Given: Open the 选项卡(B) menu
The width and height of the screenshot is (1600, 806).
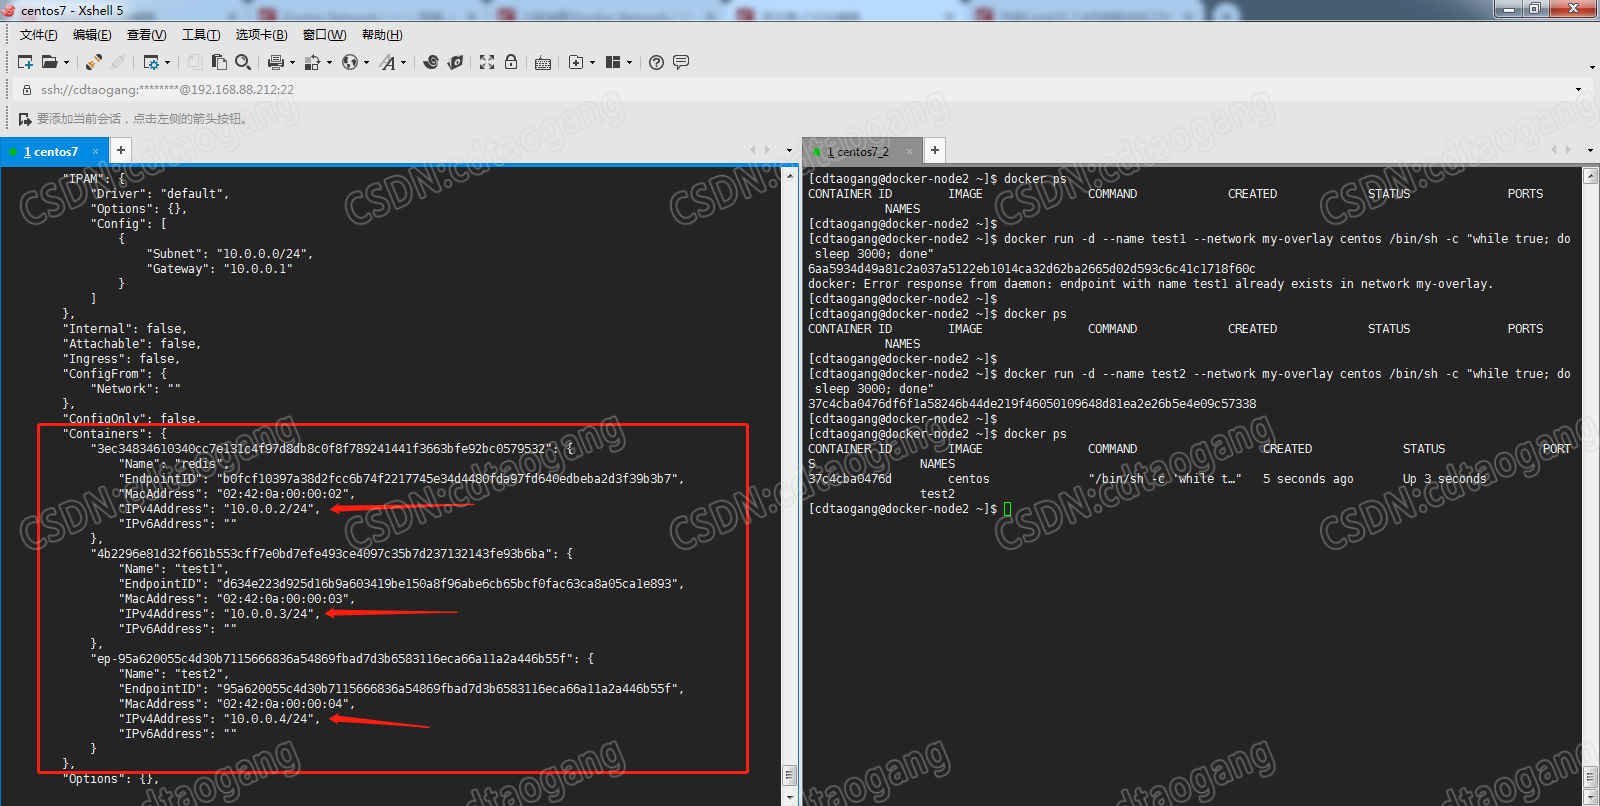Looking at the screenshot, I should pos(261,35).
